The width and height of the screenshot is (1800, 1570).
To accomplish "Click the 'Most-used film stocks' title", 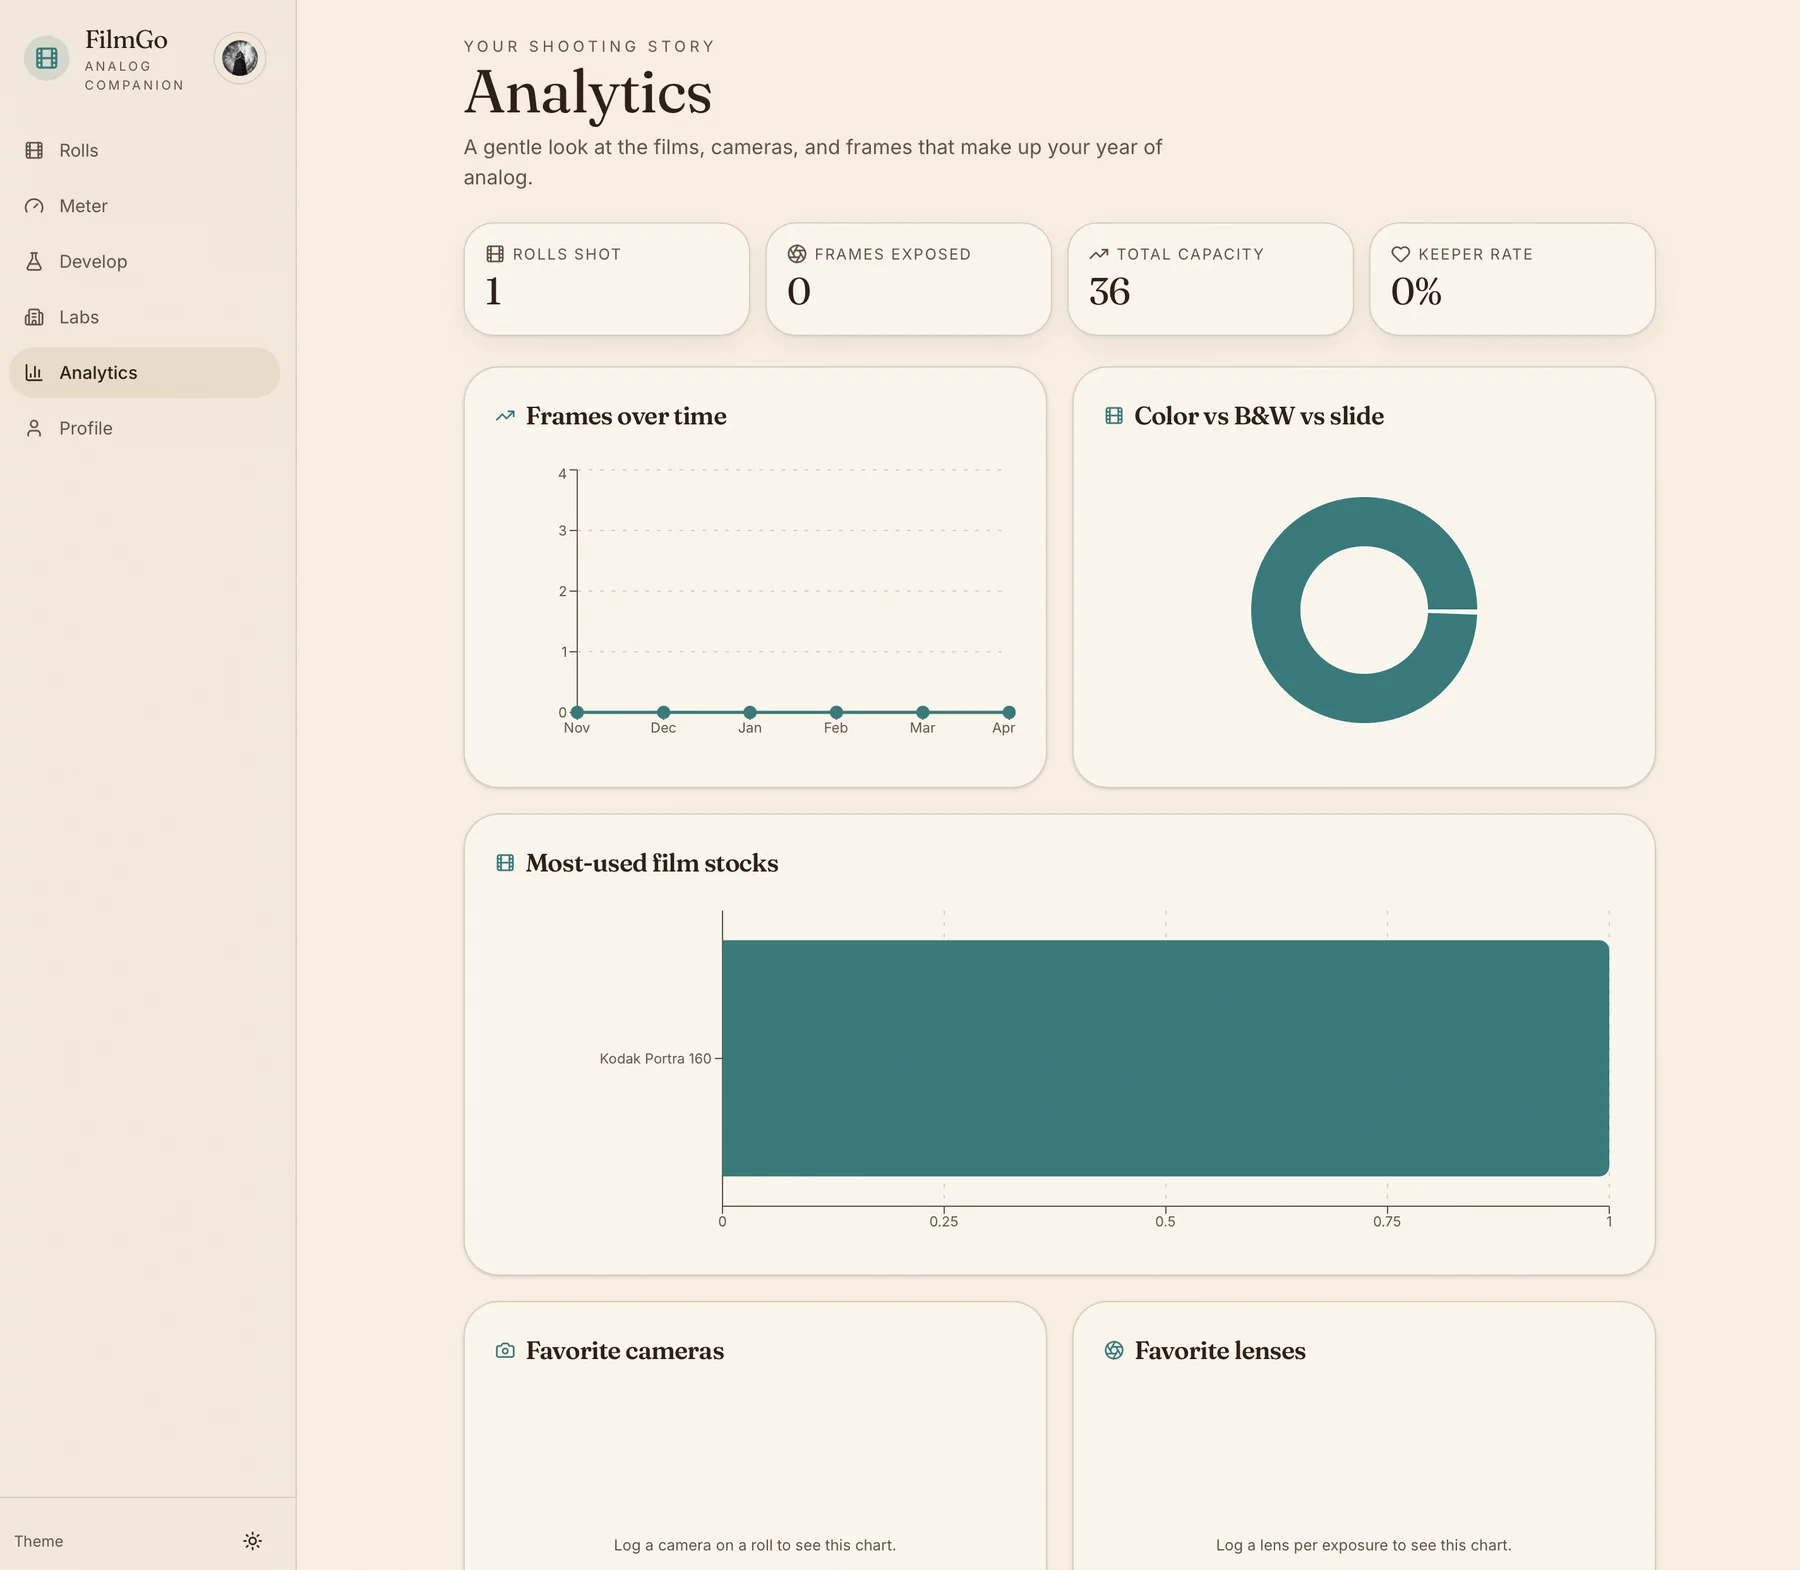I will 652,863.
